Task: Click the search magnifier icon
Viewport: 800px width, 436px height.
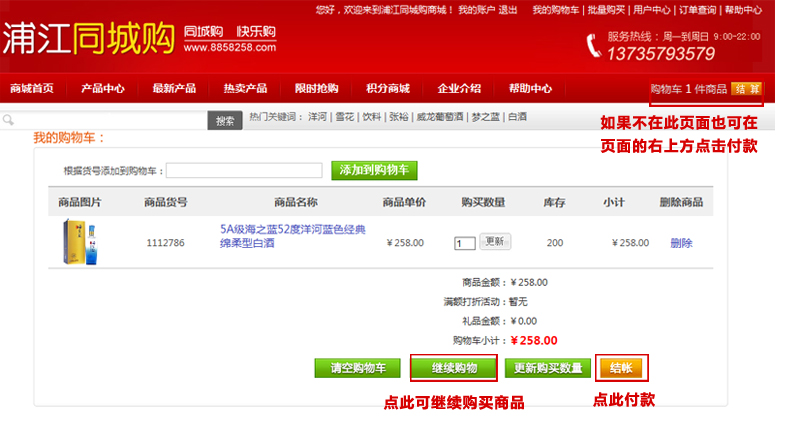Action: point(8,121)
